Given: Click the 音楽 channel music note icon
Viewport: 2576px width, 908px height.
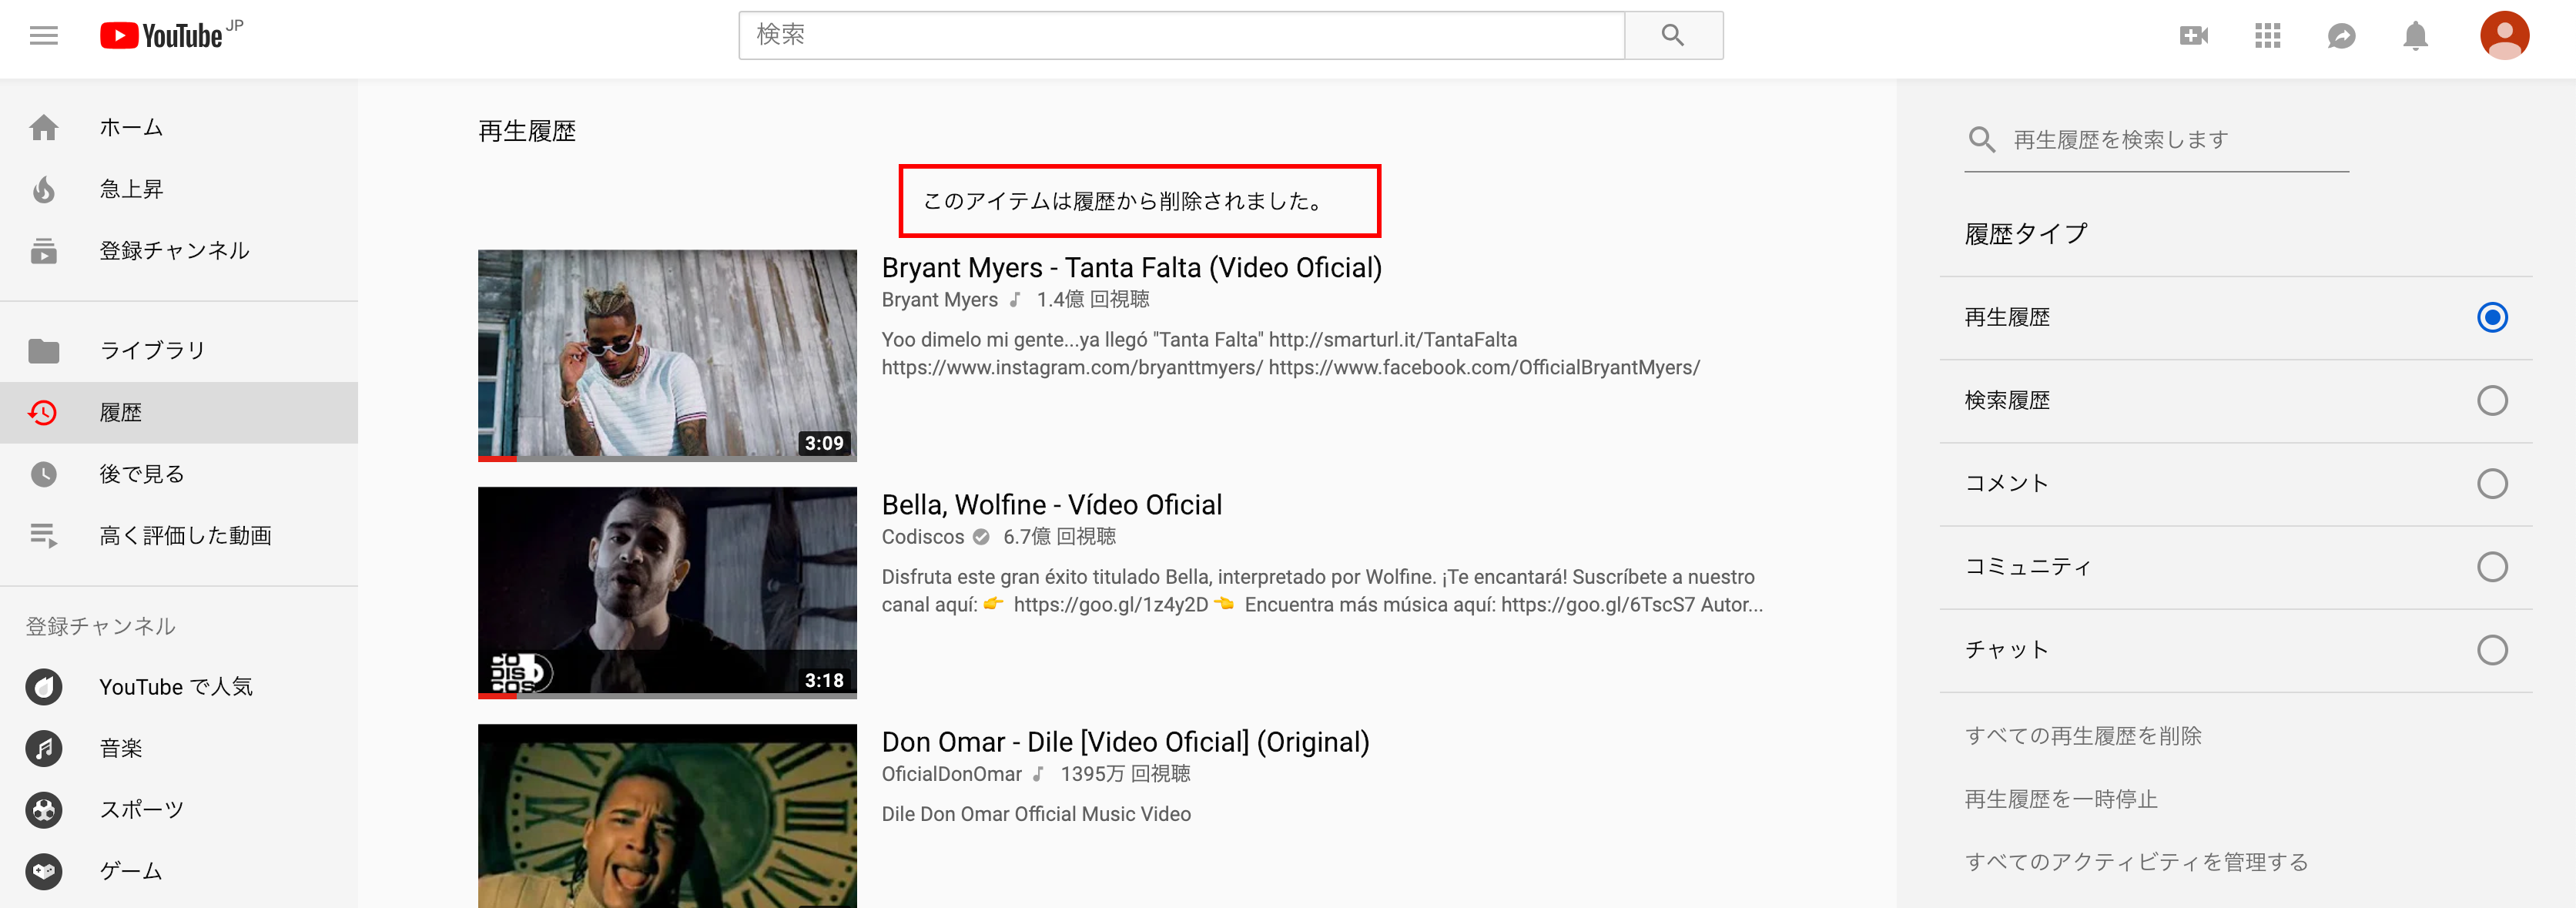Looking at the screenshot, I should click(44, 748).
